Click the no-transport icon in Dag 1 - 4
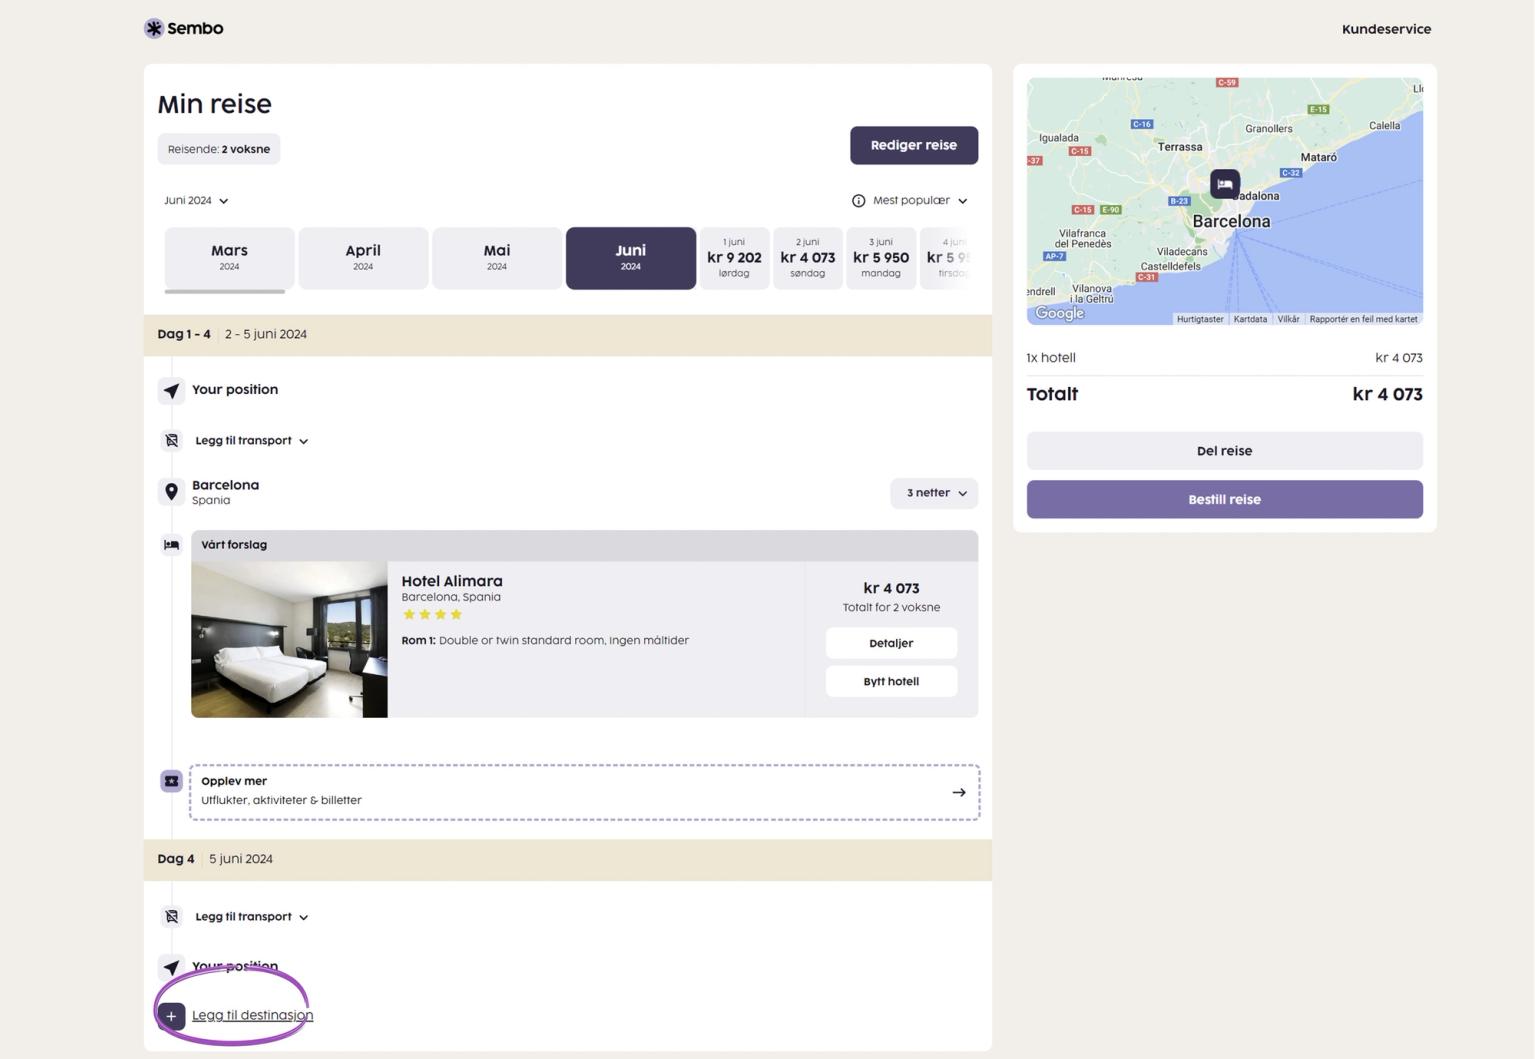The width and height of the screenshot is (1535, 1059). (x=171, y=441)
